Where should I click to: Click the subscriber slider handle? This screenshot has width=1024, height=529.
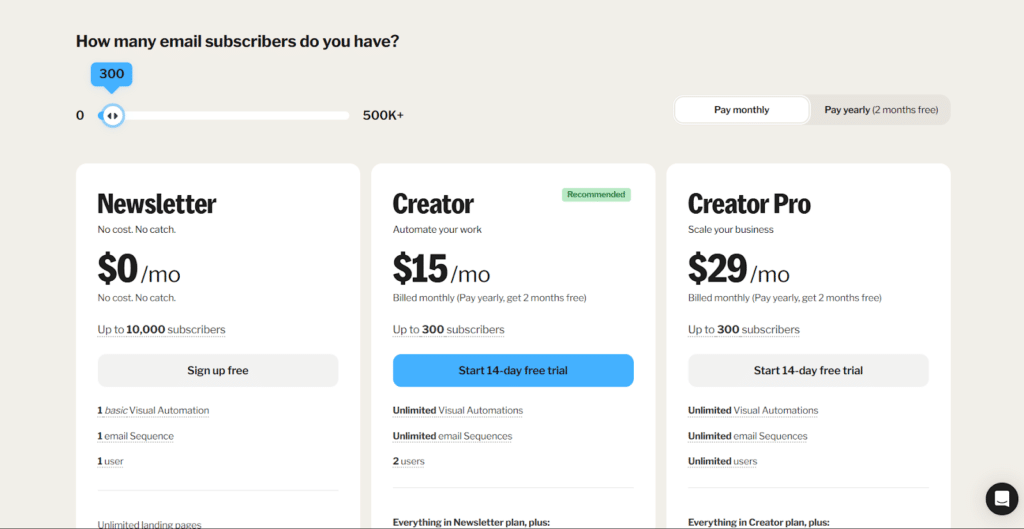pos(113,116)
